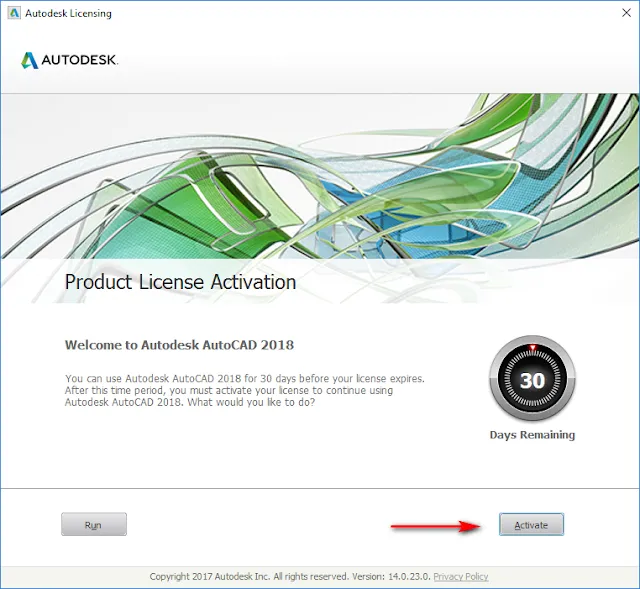The width and height of the screenshot is (640, 589).
Task: Click the Autodesk Licensing title bar icon
Action: point(14,14)
